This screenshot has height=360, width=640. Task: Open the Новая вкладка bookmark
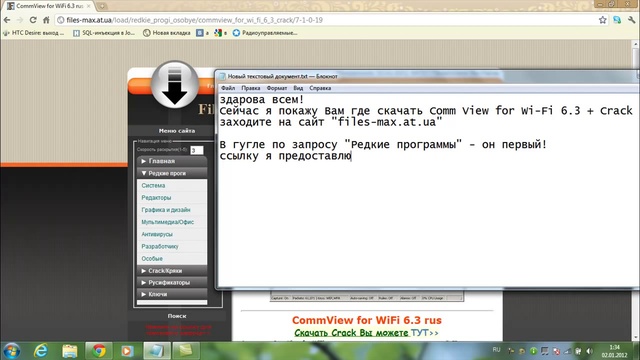tap(167, 33)
